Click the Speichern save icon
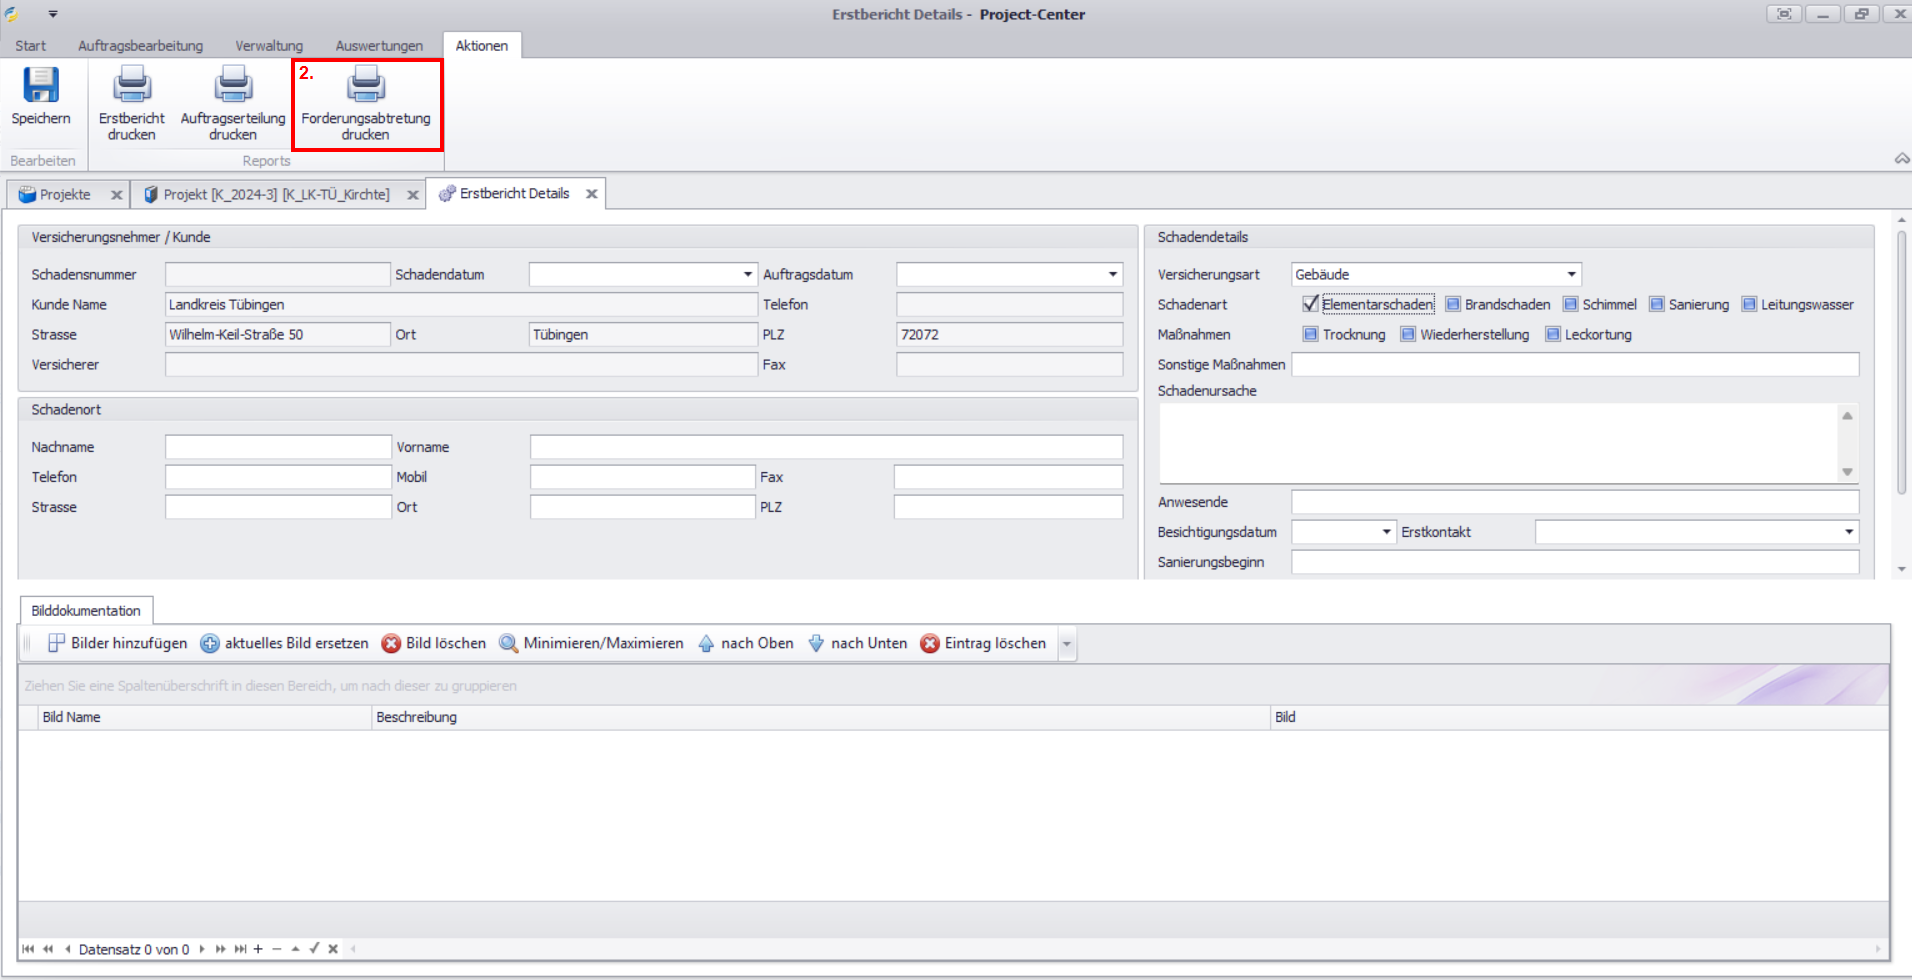The height and width of the screenshot is (980, 1912). tap(41, 86)
